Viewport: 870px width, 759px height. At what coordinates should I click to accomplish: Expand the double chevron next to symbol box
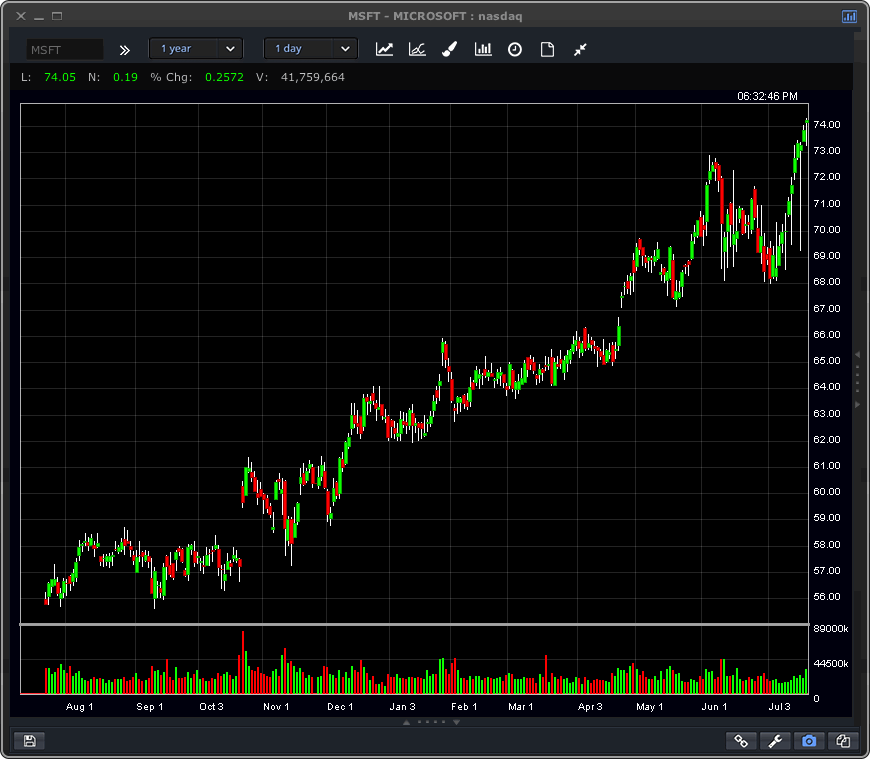[x=125, y=49]
